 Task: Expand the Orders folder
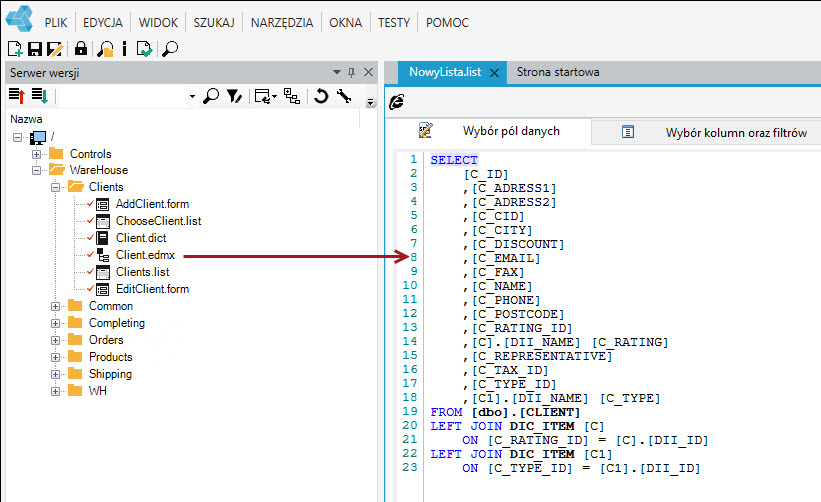[x=55, y=340]
